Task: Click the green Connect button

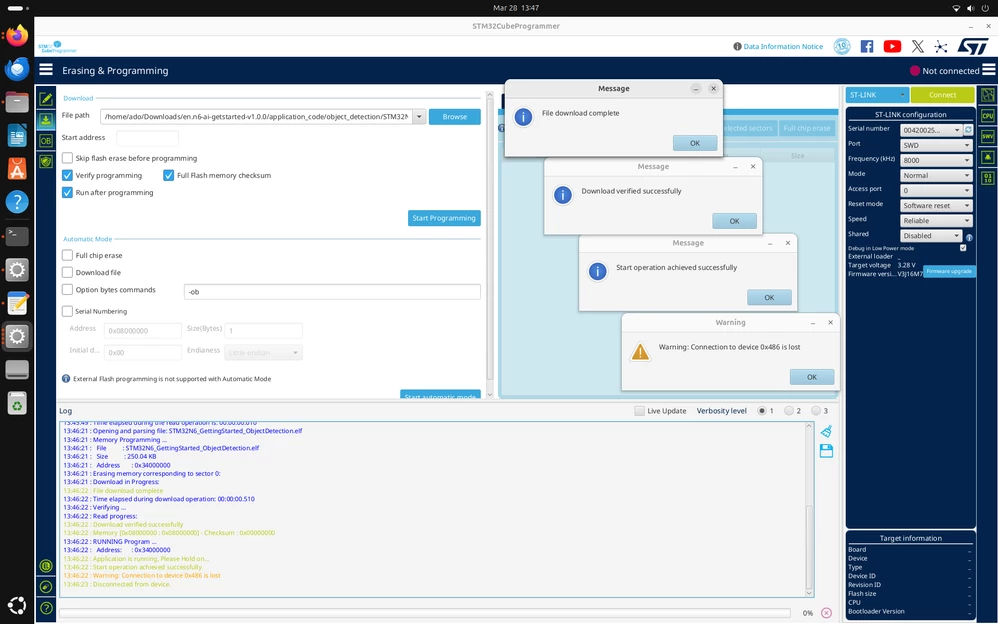Action: click(942, 95)
